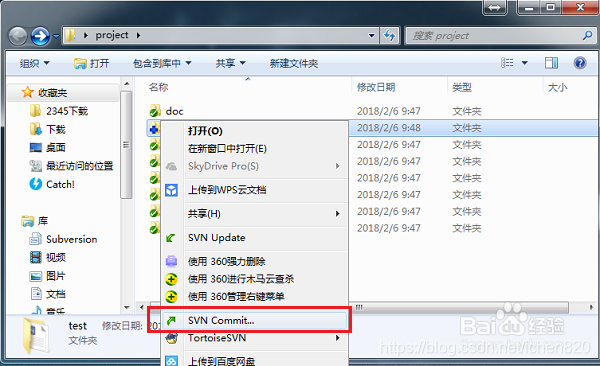Click the 2018/2/6 9:48 date cell

389,127
